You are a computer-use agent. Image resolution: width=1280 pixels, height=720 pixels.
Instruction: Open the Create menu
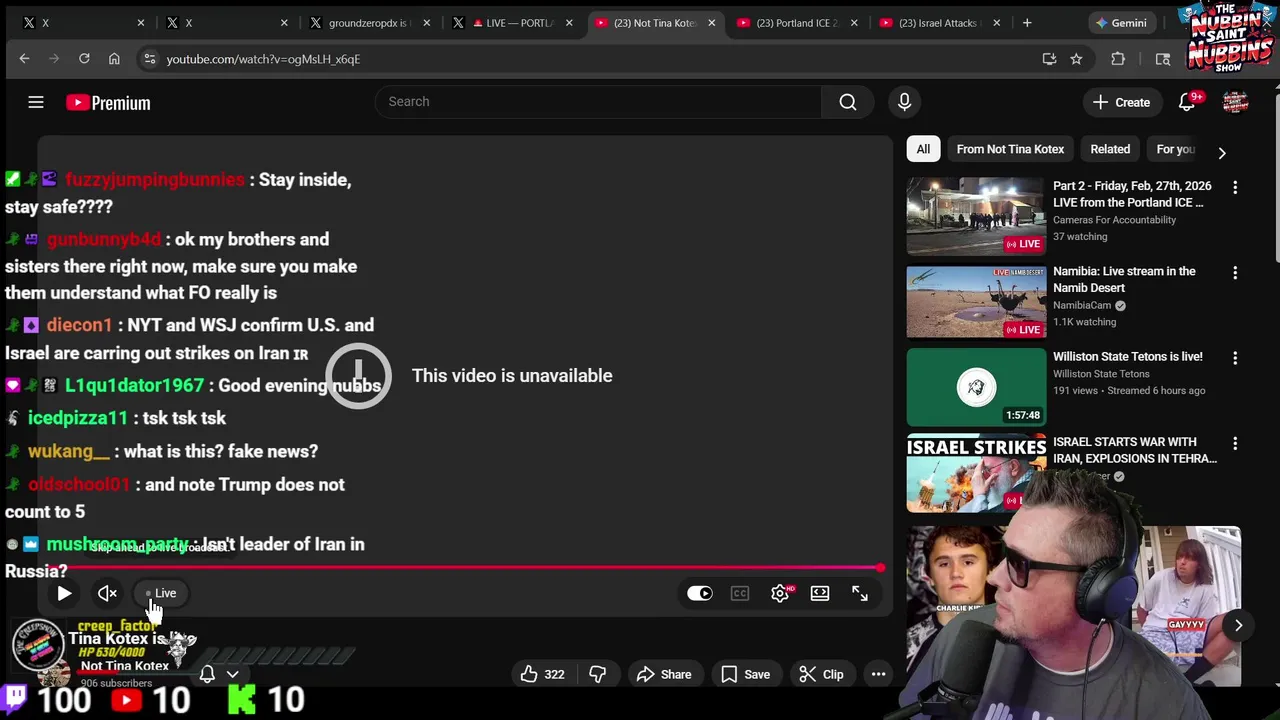pos(1121,102)
